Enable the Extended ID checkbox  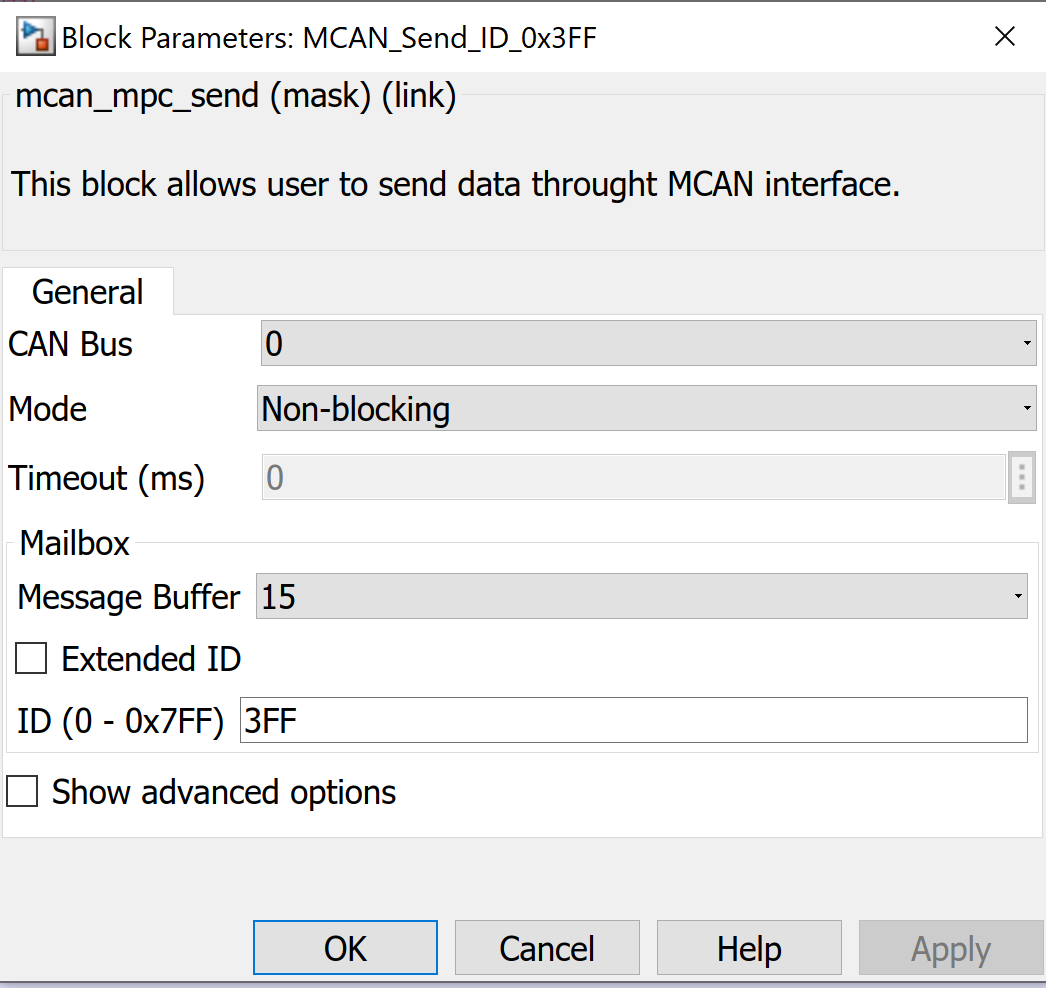pos(30,658)
